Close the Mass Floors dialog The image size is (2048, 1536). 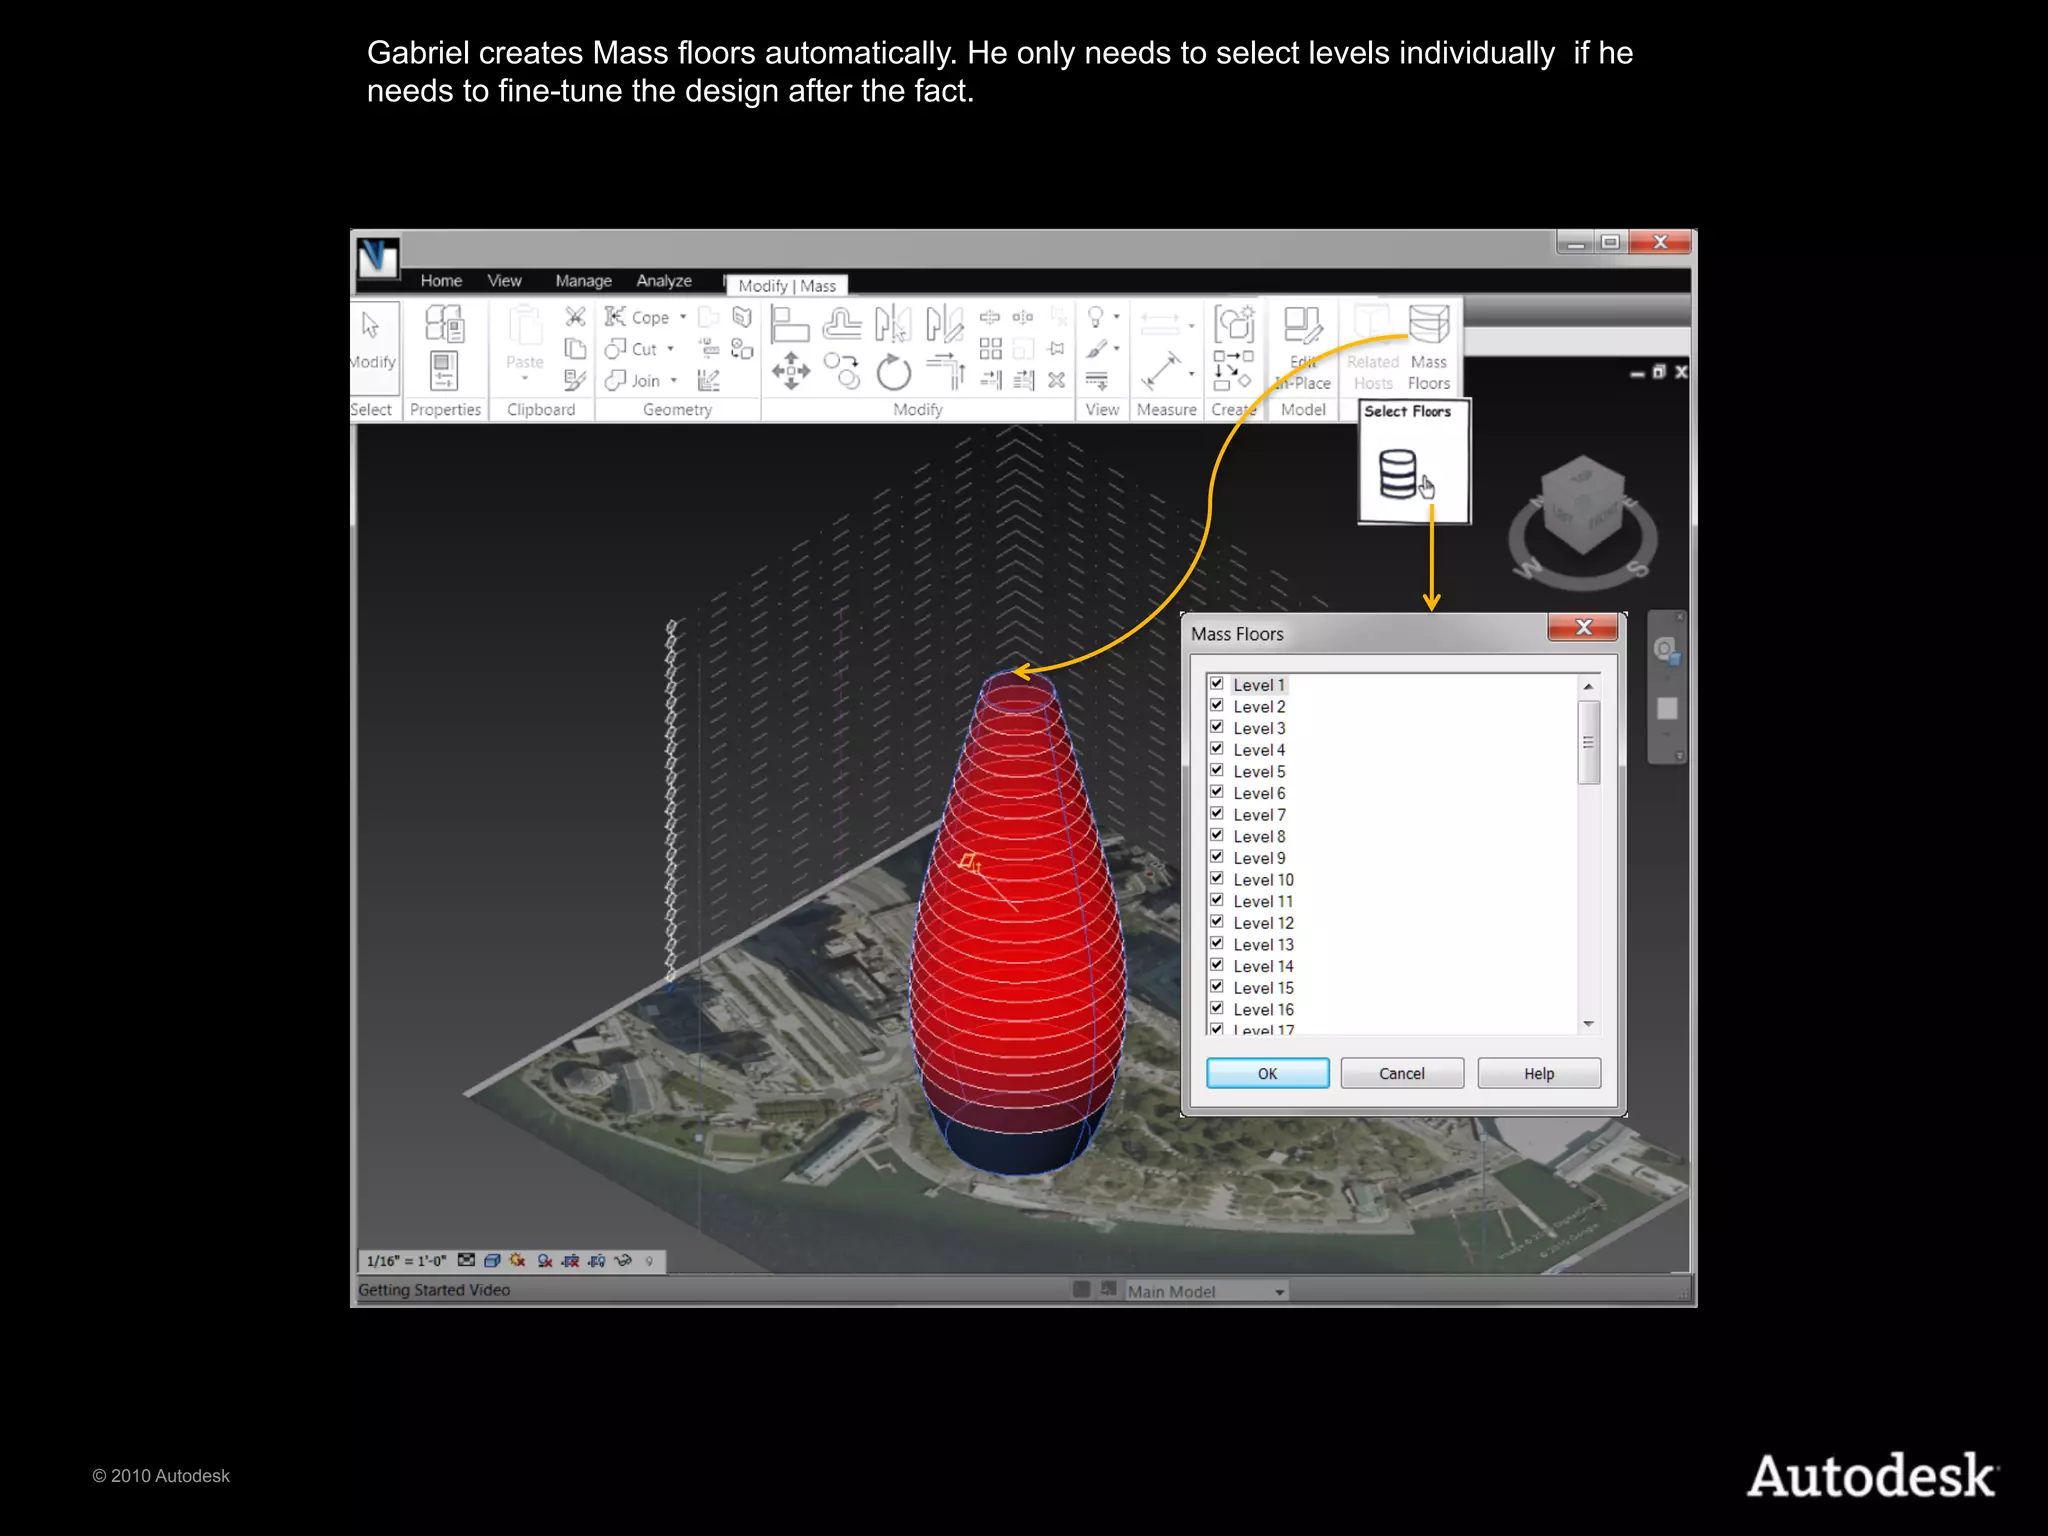pyautogui.click(x=1583, y=627)
